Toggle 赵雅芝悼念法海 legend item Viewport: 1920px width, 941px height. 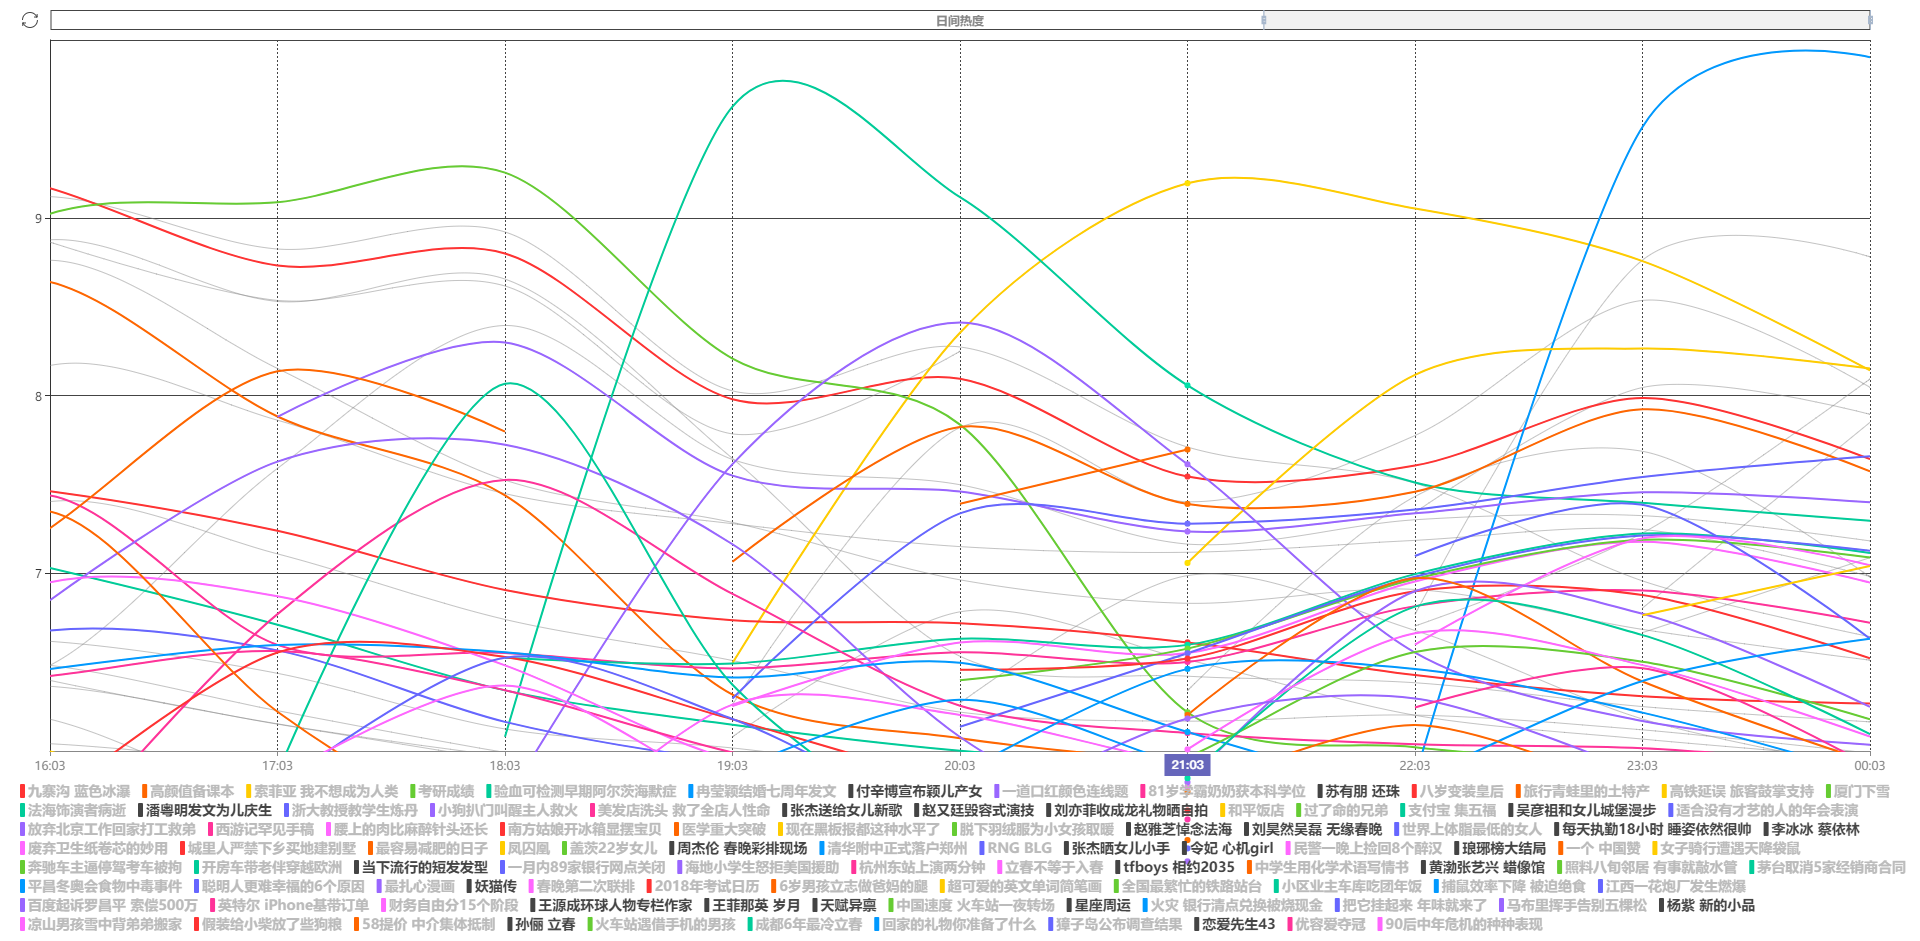pyautogui.click(x=1178, y=829)
